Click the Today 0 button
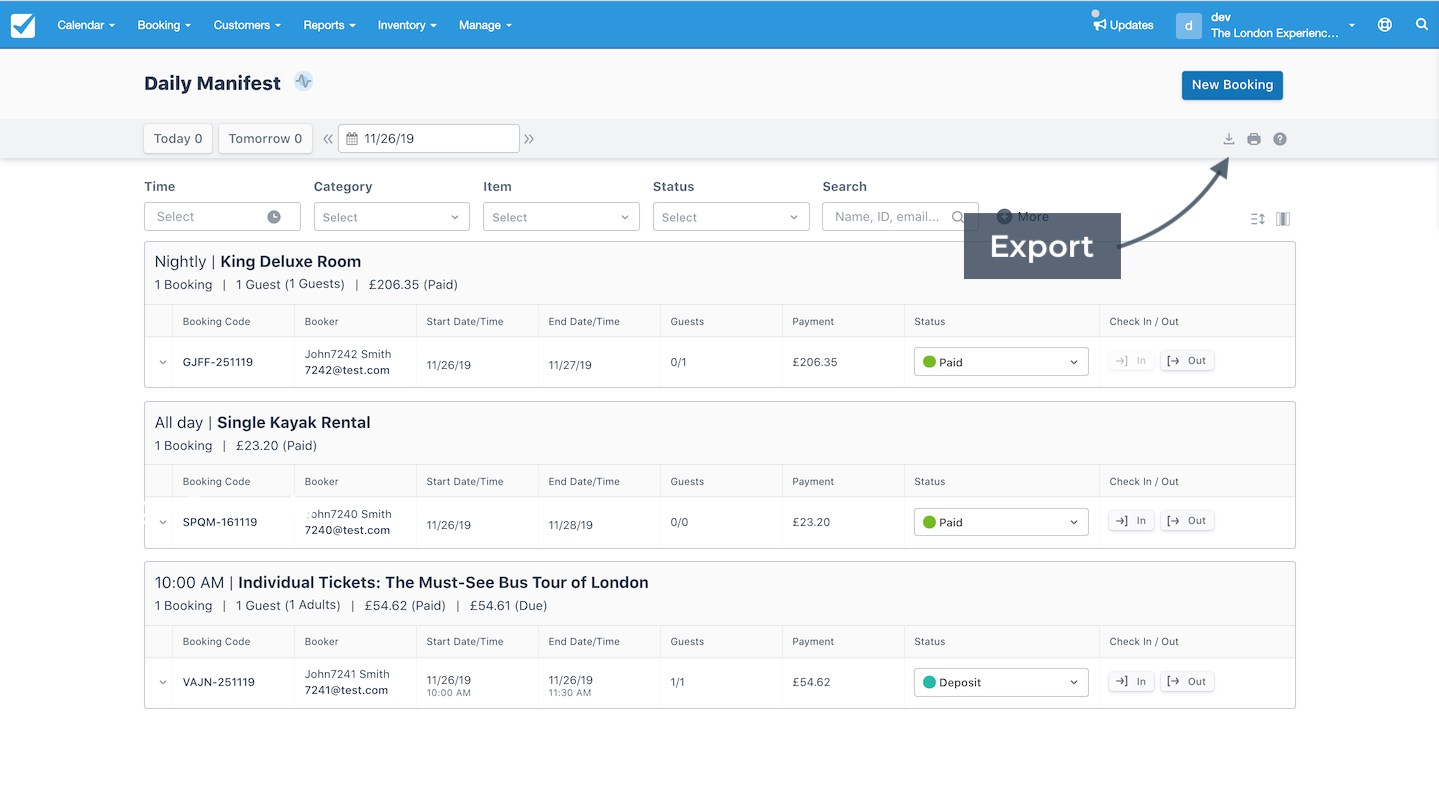This screenshot has height=788, width=1439. tap(178, 139)
